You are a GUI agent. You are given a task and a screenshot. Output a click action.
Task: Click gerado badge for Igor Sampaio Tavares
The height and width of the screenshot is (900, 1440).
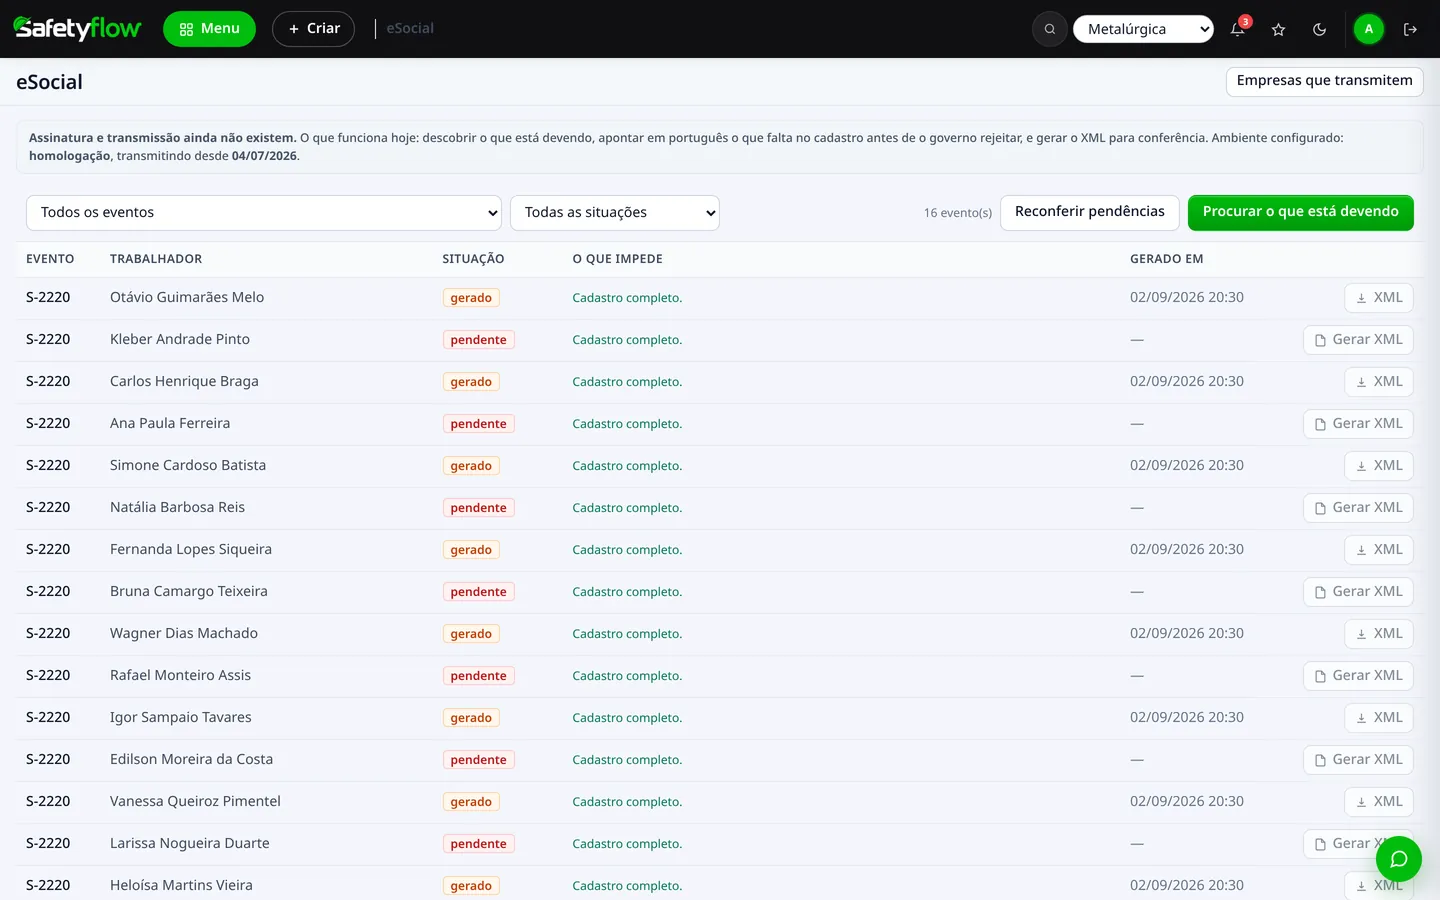pos(471,718)
